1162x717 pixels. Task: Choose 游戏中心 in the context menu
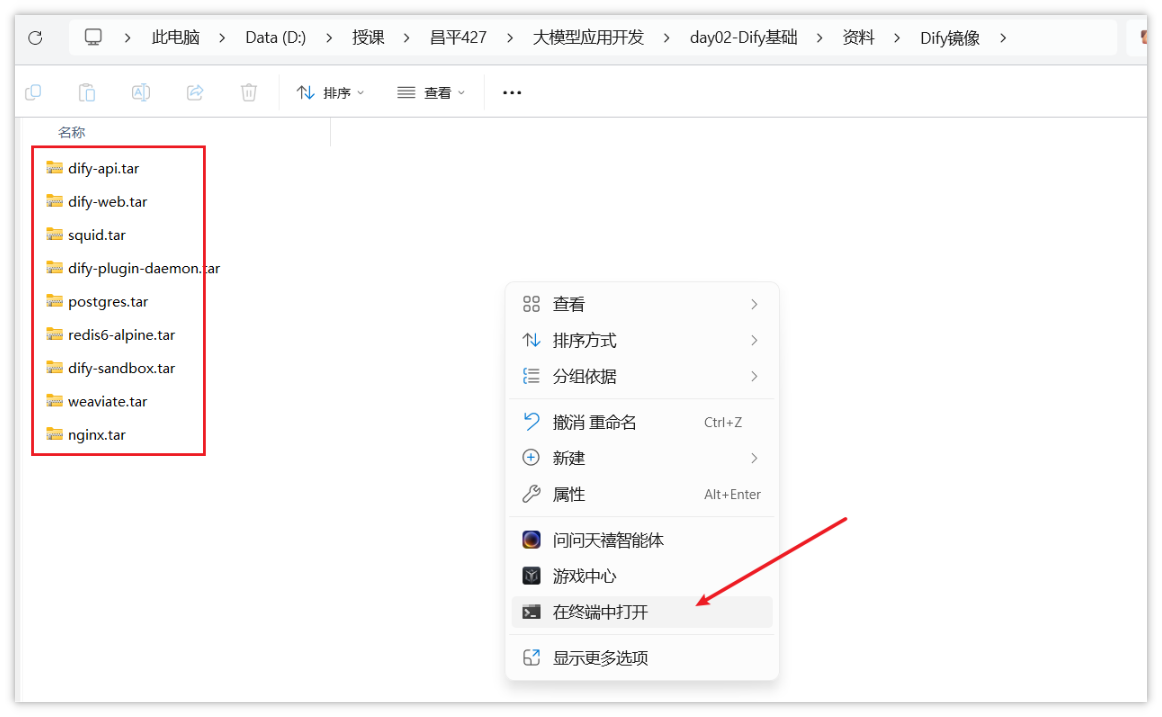(x=642, y=576)
